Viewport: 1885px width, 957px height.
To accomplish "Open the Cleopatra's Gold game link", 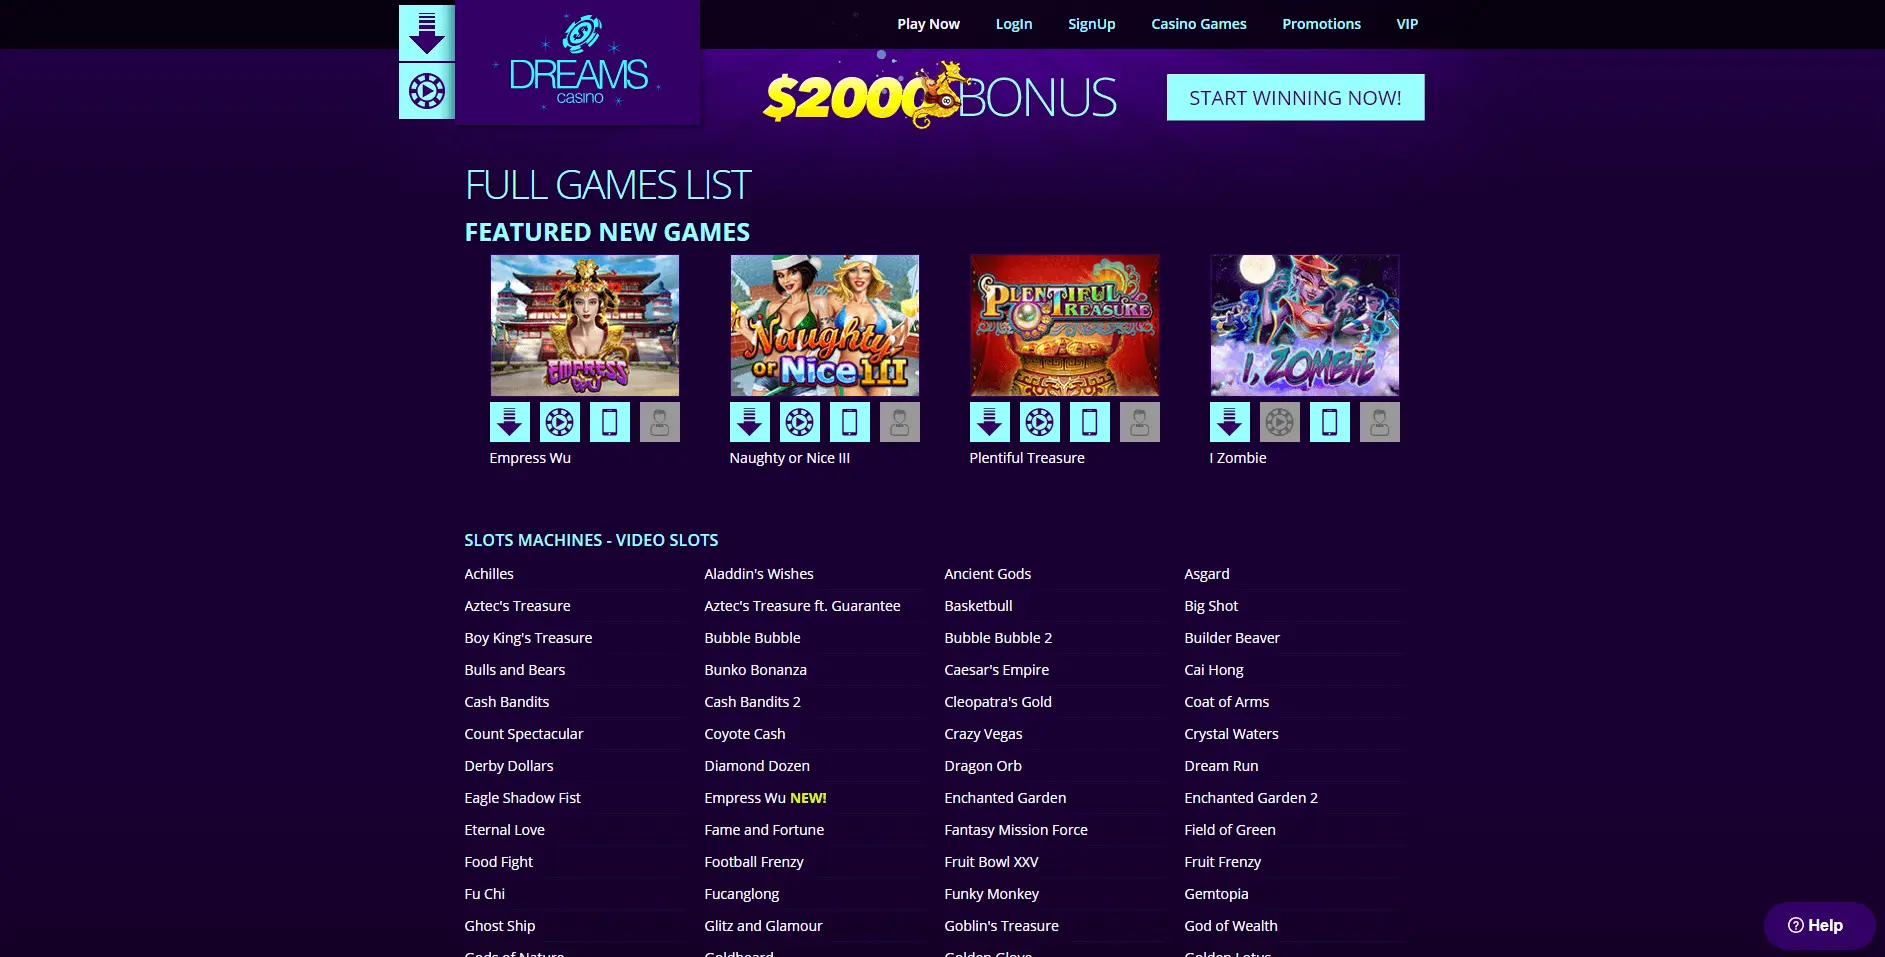I will click(998, 702).
